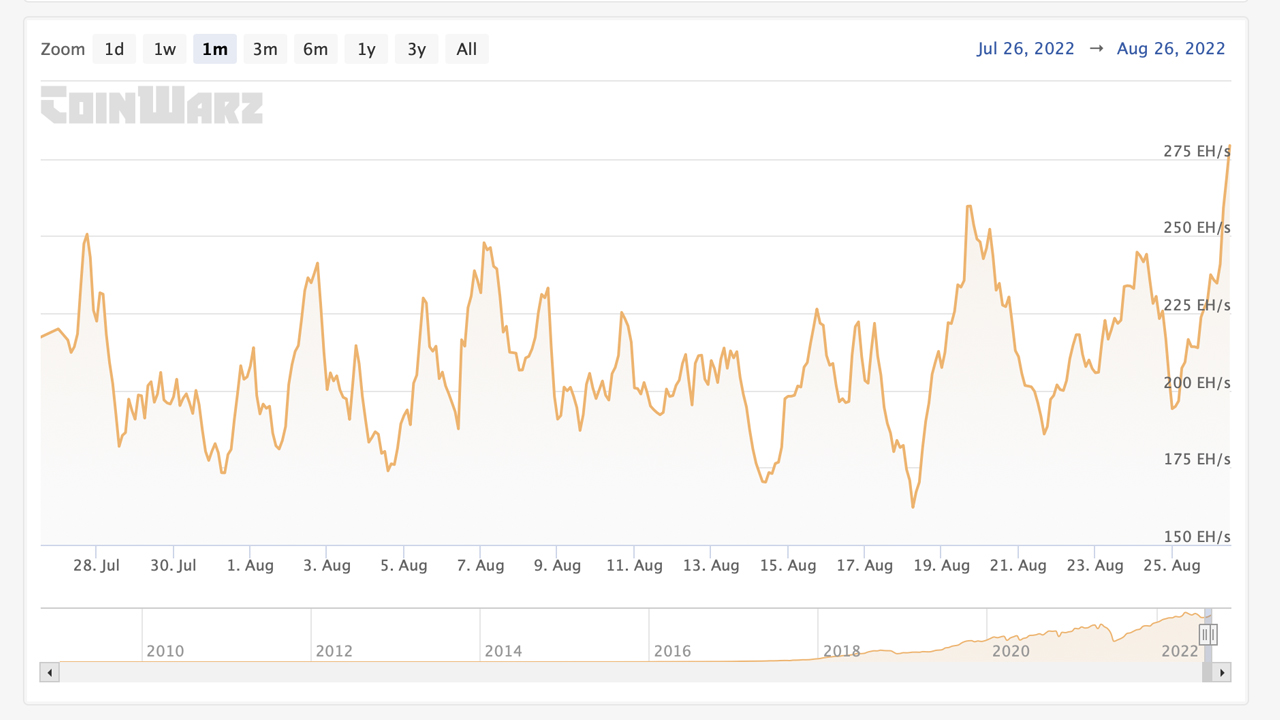Viewport: 1280px width, 720px height.
Task: Click the CoinWarz watermark logo
Action: tap(152, 106)
